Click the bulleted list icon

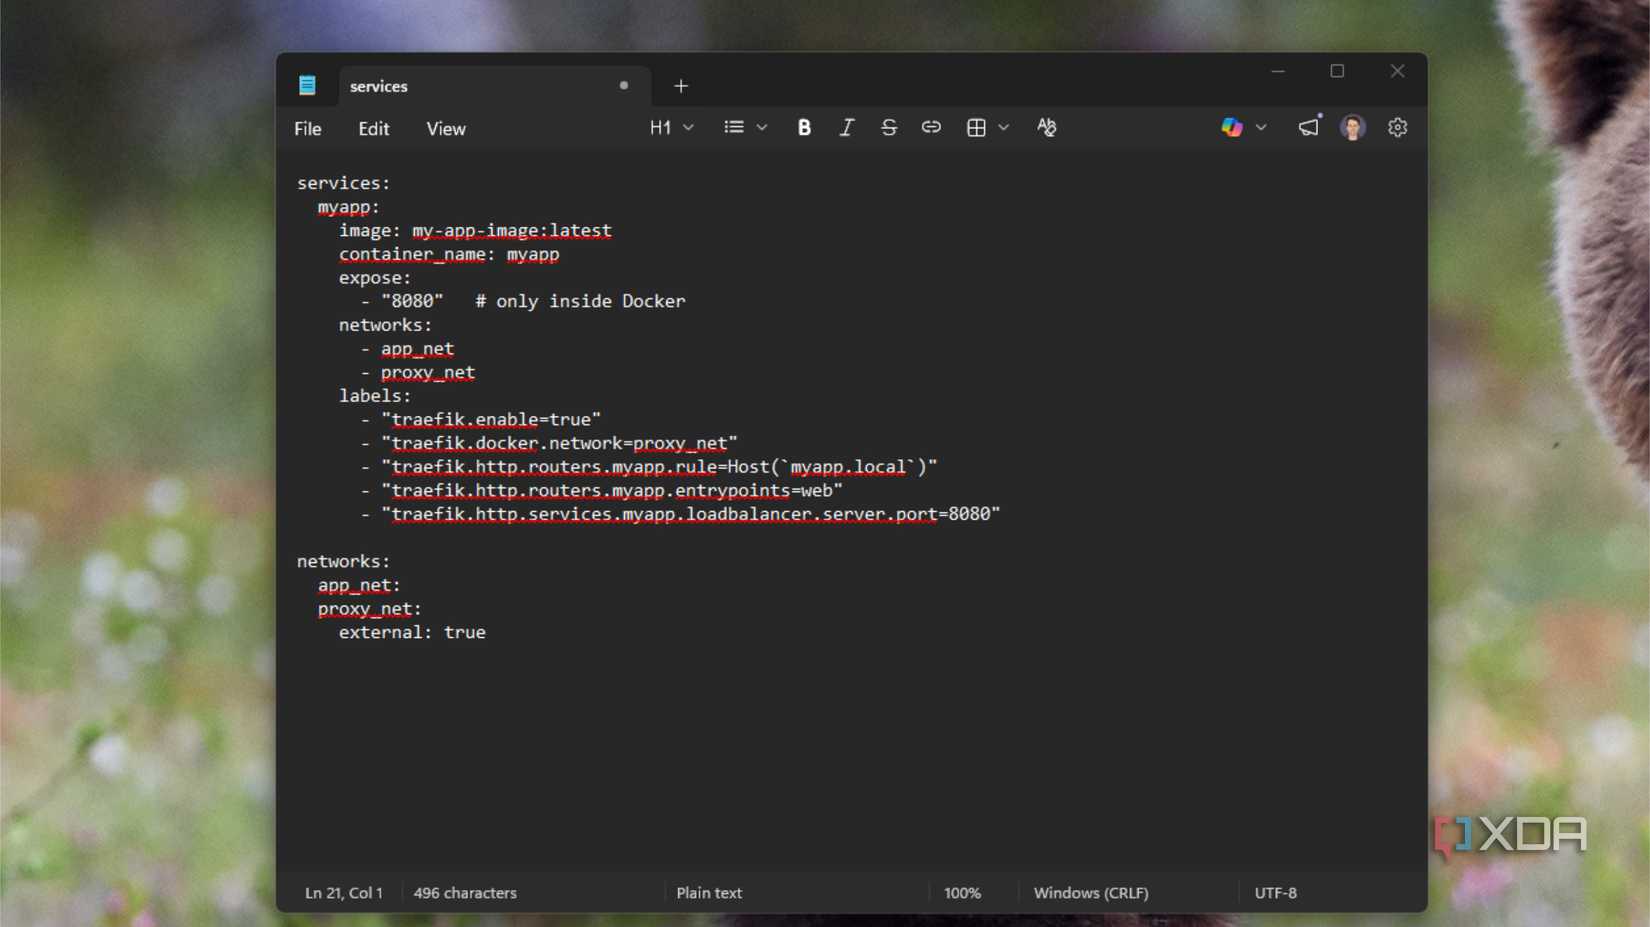click(734, 128)
